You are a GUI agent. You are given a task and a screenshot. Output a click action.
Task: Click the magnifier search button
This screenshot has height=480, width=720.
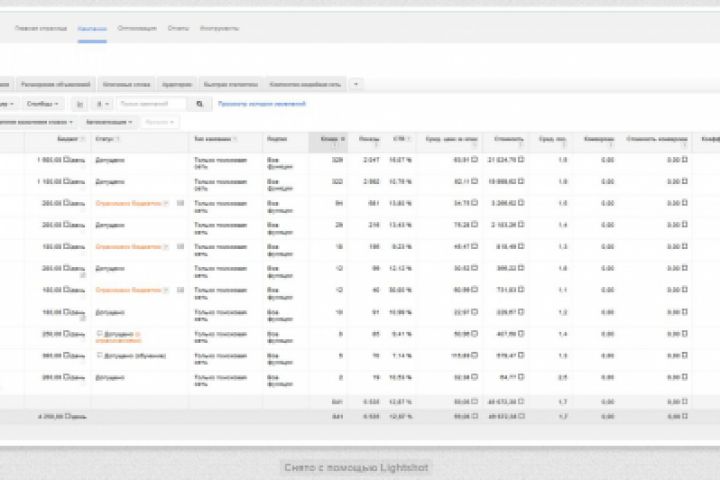click(199, 104)
